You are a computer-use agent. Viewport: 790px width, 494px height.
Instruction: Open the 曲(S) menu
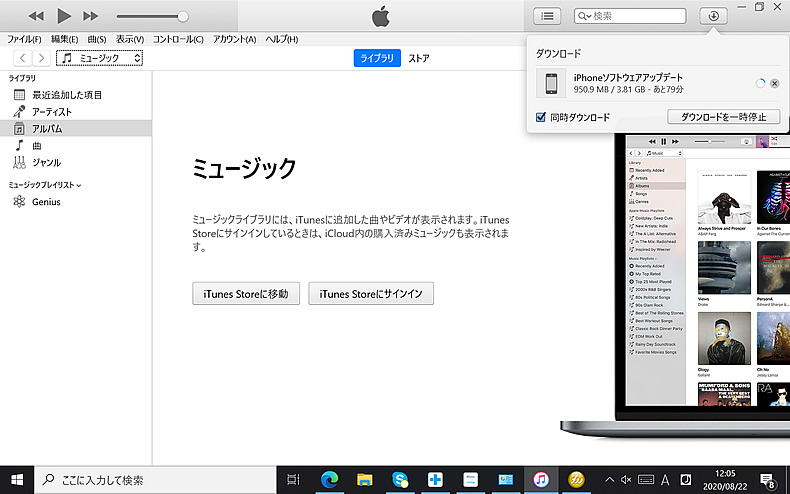(x=97, y=39)
